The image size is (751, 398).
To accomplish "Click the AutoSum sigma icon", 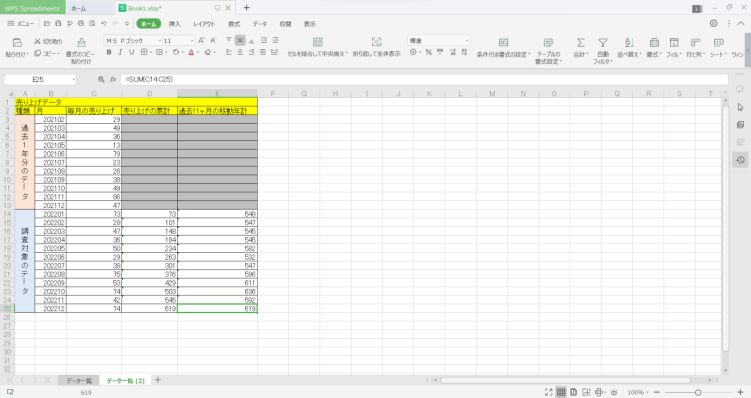I will [580, 43].
